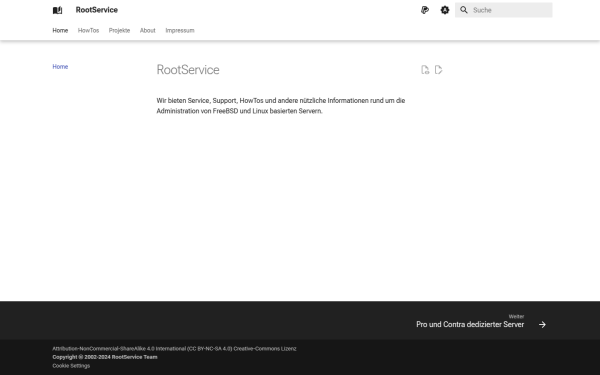Click the RootService book logo icon
Image resolution: width=600 pixels, height=375 pixels.
click(57, 10)
